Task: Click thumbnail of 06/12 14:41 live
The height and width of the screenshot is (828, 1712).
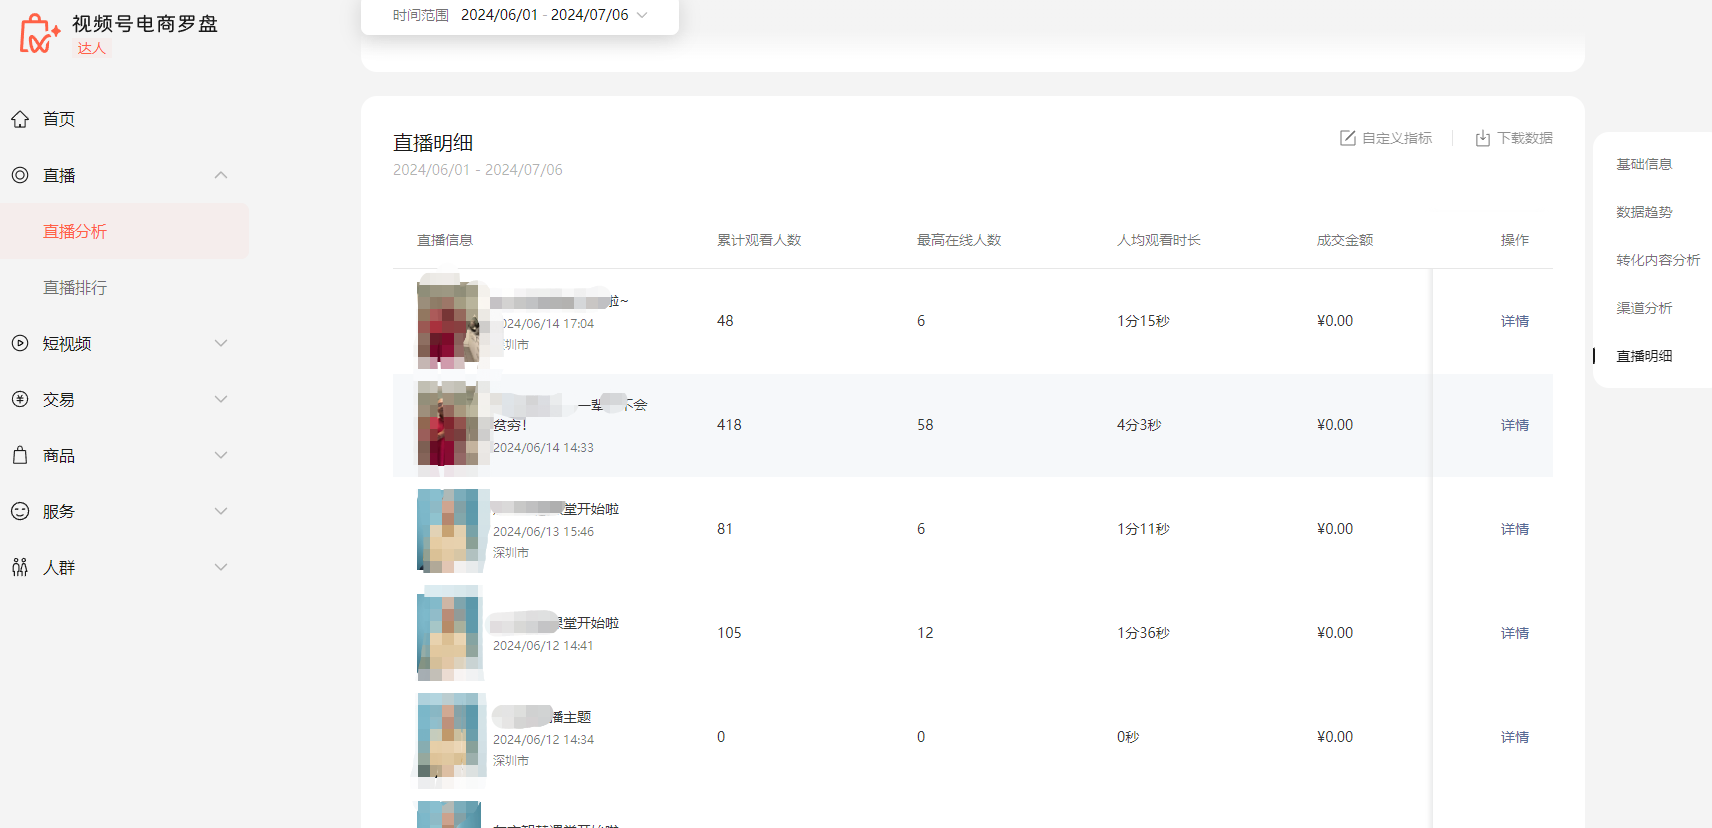Action: coord(449,633)
